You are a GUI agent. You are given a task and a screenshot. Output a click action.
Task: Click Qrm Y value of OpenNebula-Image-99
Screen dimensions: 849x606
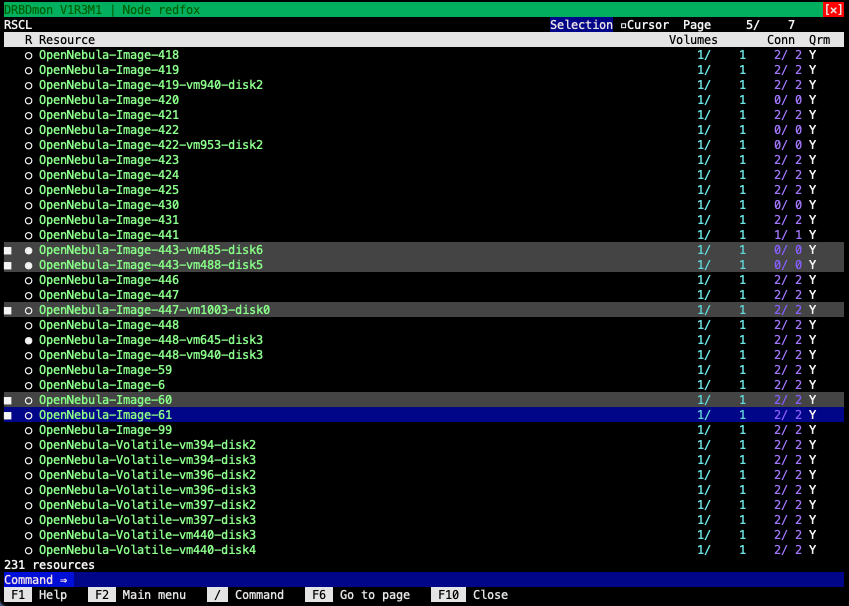tap(813, 430)
